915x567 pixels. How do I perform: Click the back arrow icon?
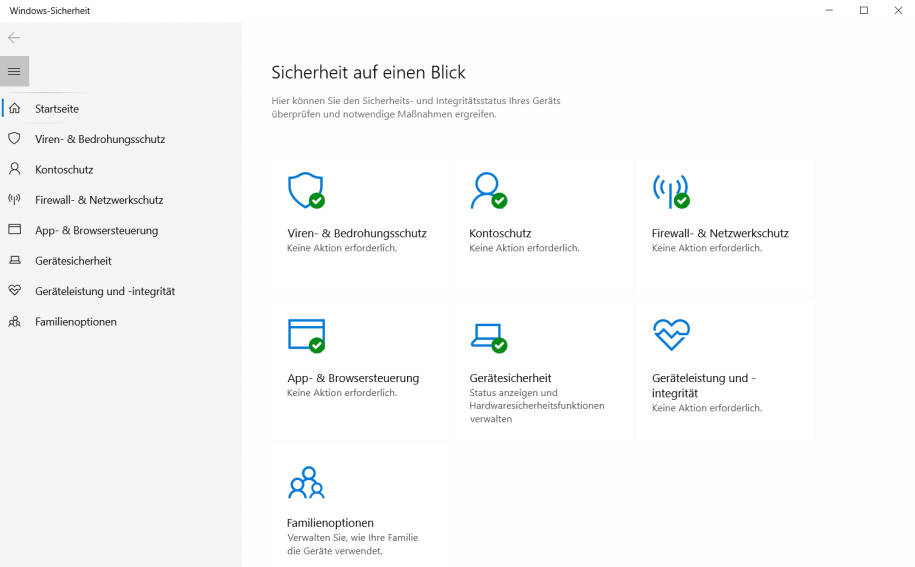[x=14, y=38]
